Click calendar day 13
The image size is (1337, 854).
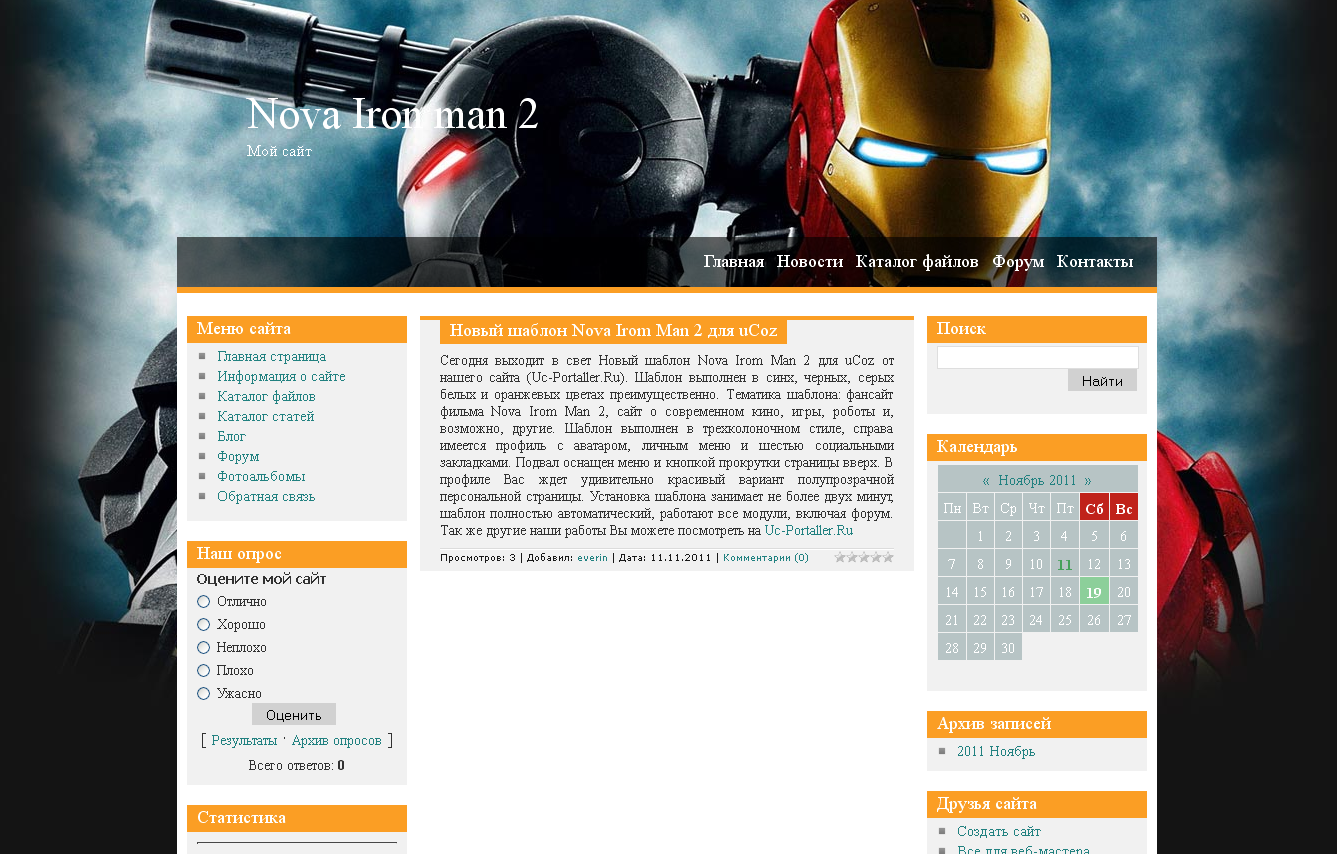click(x=1124, y=565)
